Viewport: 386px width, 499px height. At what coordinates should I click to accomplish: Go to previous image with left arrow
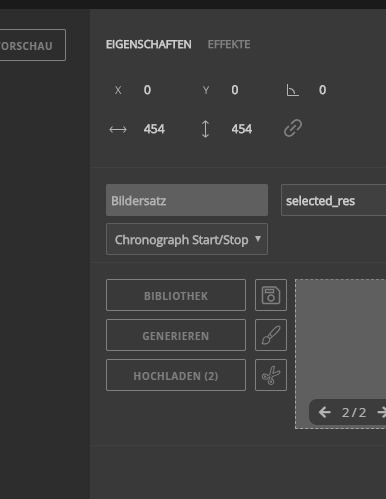pyautogui.click(x=324, y=412)
